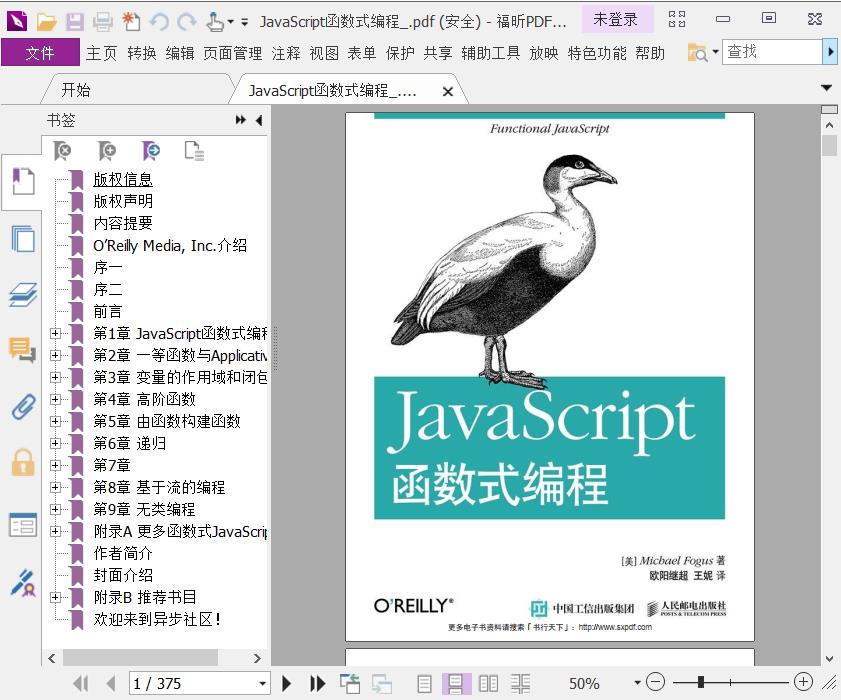The width and height of the screenshot is (841, 700).
Task: Open the 注释 ribbon tab
Action: click(286, 53)
